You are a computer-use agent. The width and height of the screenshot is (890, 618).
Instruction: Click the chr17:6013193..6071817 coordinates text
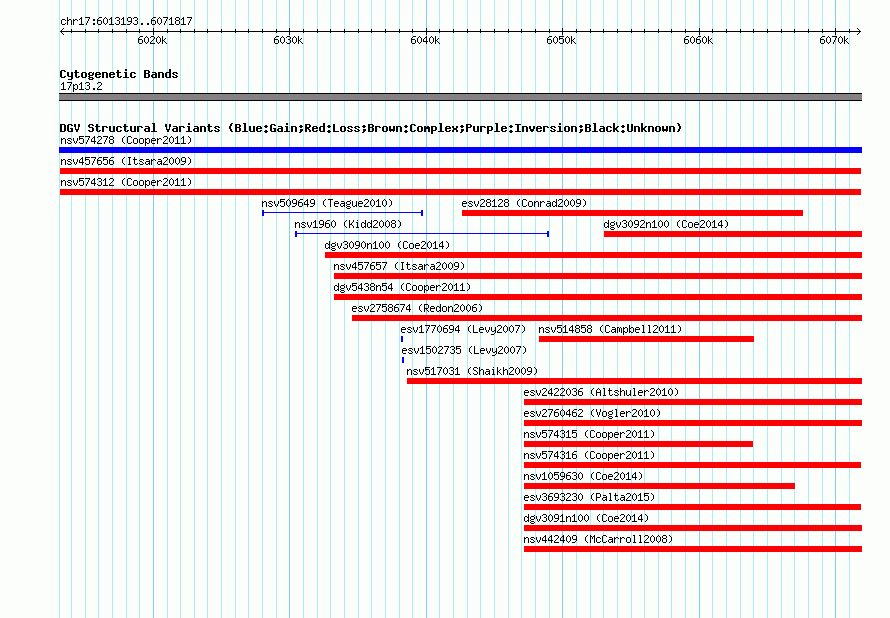pos(126,21)
